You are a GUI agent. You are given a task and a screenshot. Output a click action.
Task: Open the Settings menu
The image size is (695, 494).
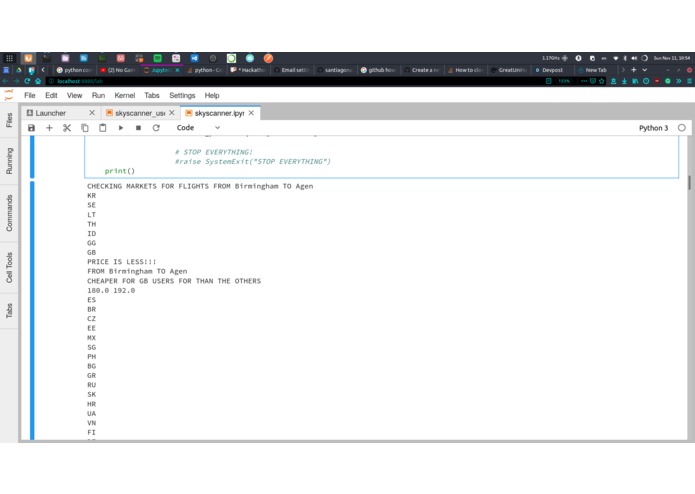point(182,95)
